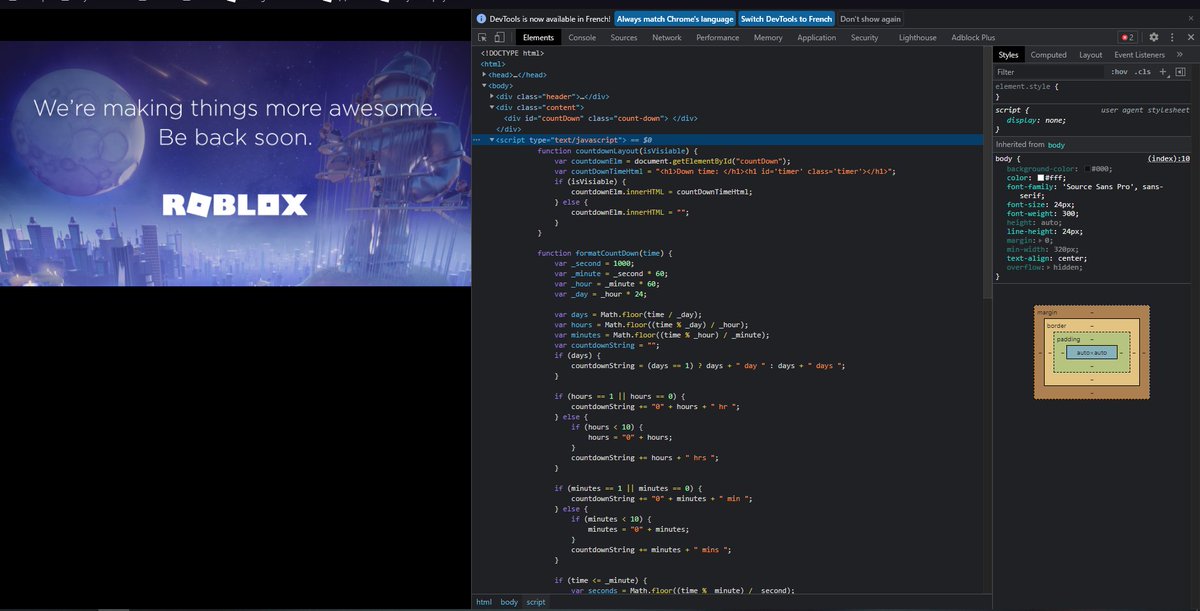
Task: Open the Memory tab
Action: tap(768, 37)
